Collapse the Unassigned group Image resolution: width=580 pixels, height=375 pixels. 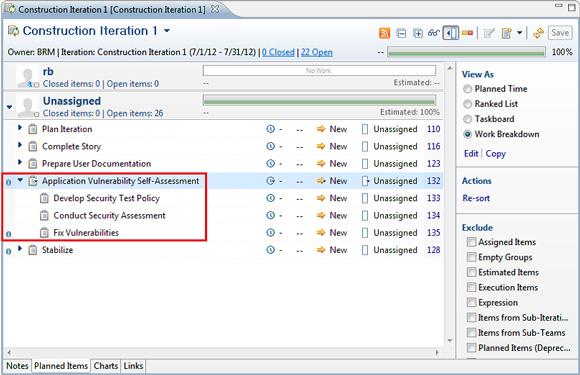[10, 107]
